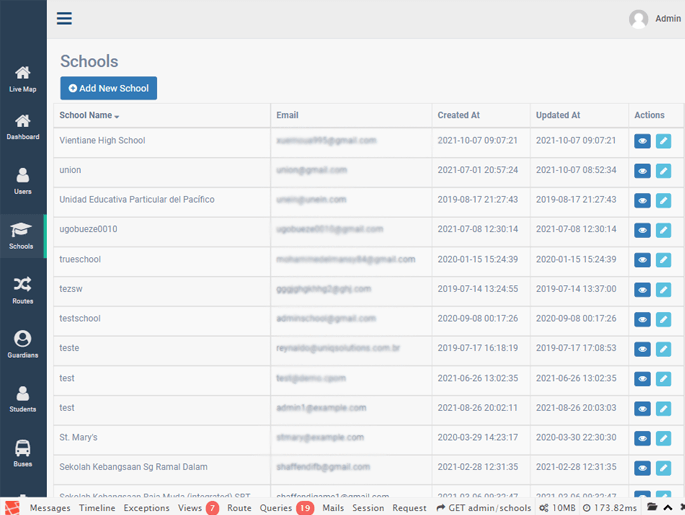Open the Buses section
Viewport: 685px width, 515px height.
tap(23, 454)
